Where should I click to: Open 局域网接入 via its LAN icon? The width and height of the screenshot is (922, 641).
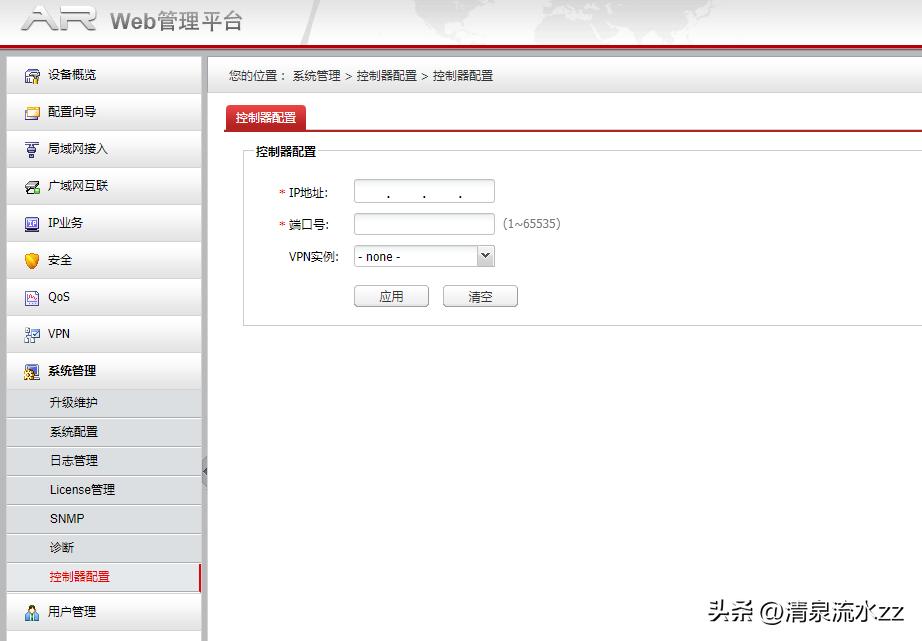coord(32,148)
